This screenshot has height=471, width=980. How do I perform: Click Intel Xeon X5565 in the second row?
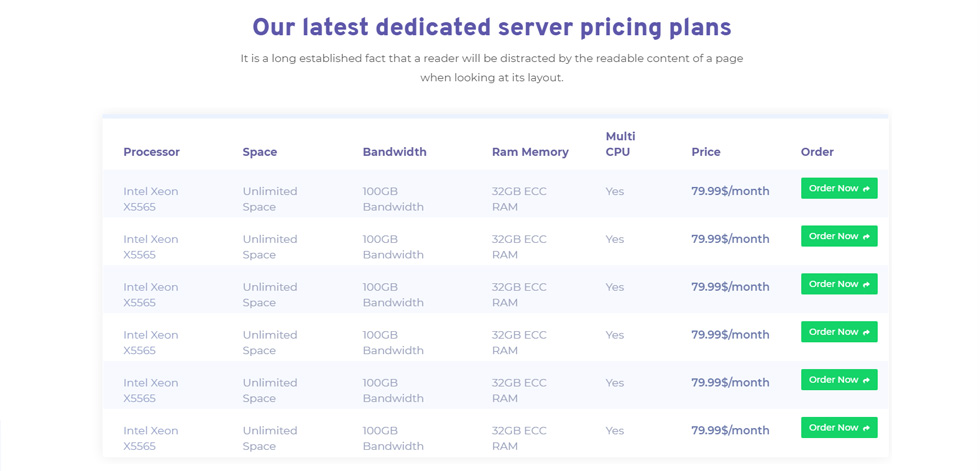click(x=151, y=247)
